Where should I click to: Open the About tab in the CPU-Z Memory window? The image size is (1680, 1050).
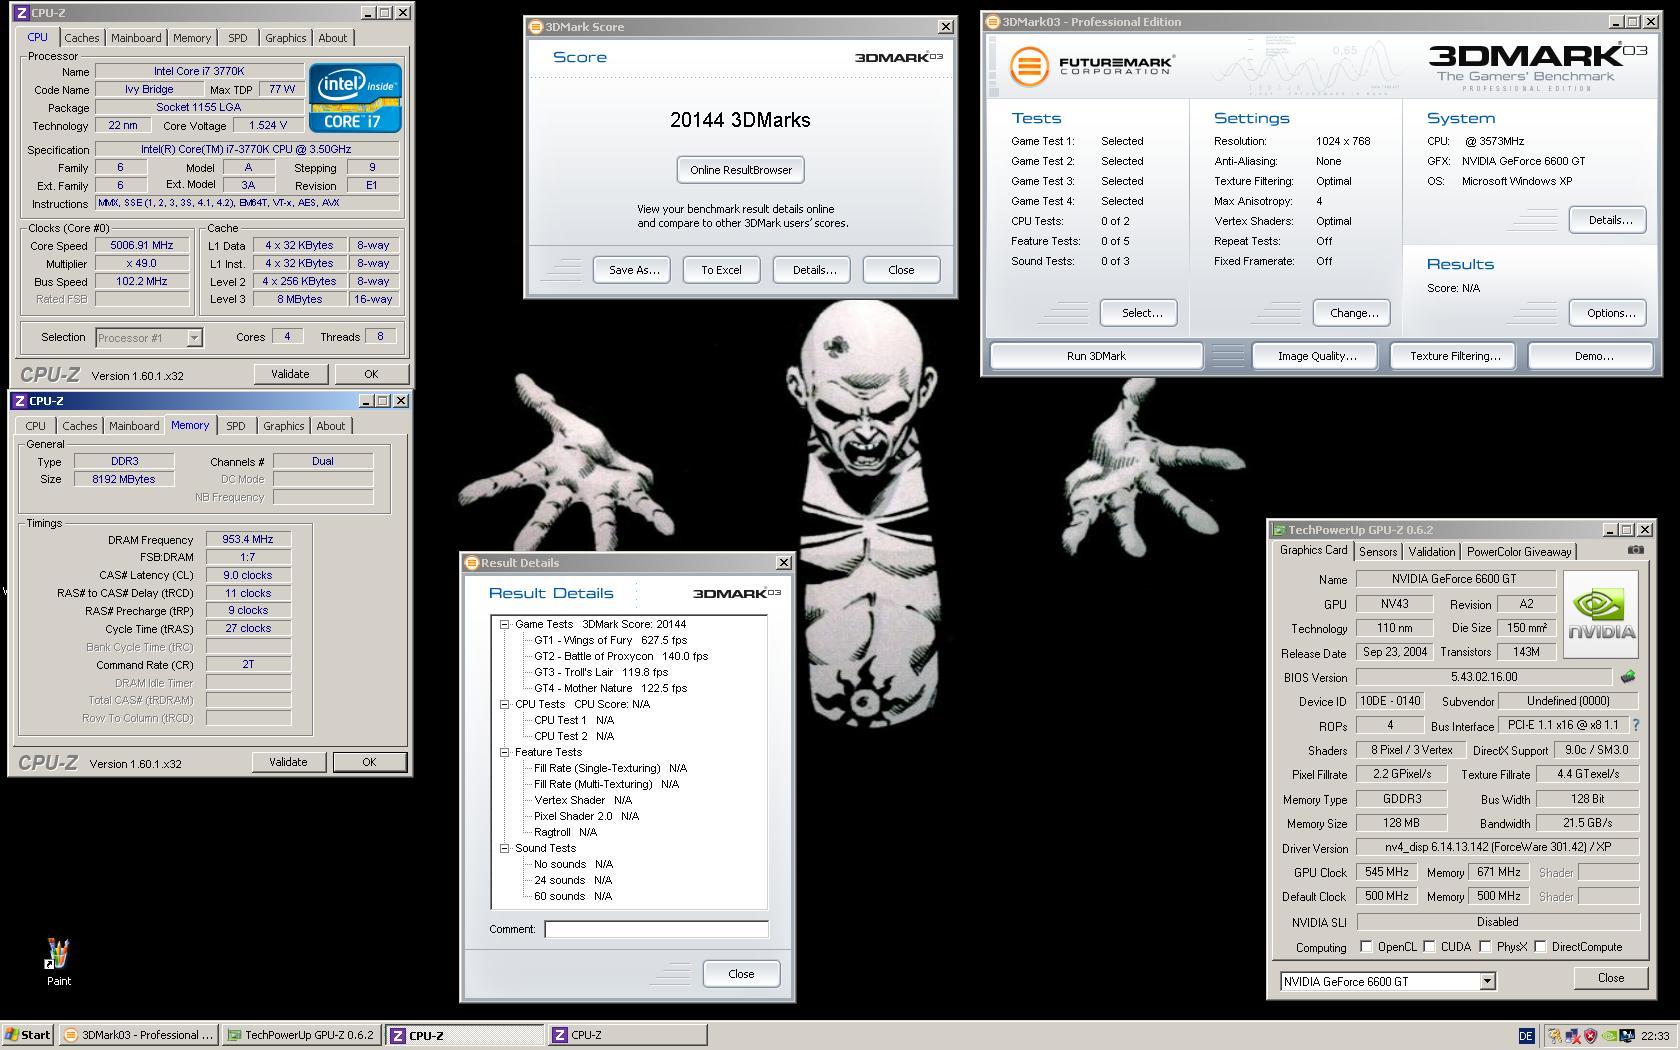point(330,426)
